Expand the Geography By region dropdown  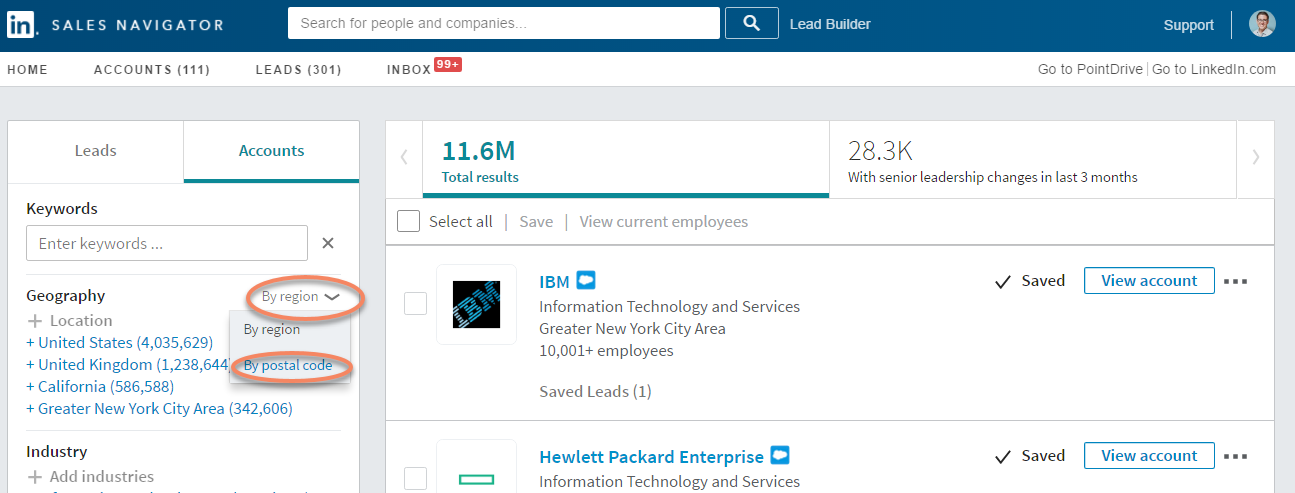[x=301, y=297]
